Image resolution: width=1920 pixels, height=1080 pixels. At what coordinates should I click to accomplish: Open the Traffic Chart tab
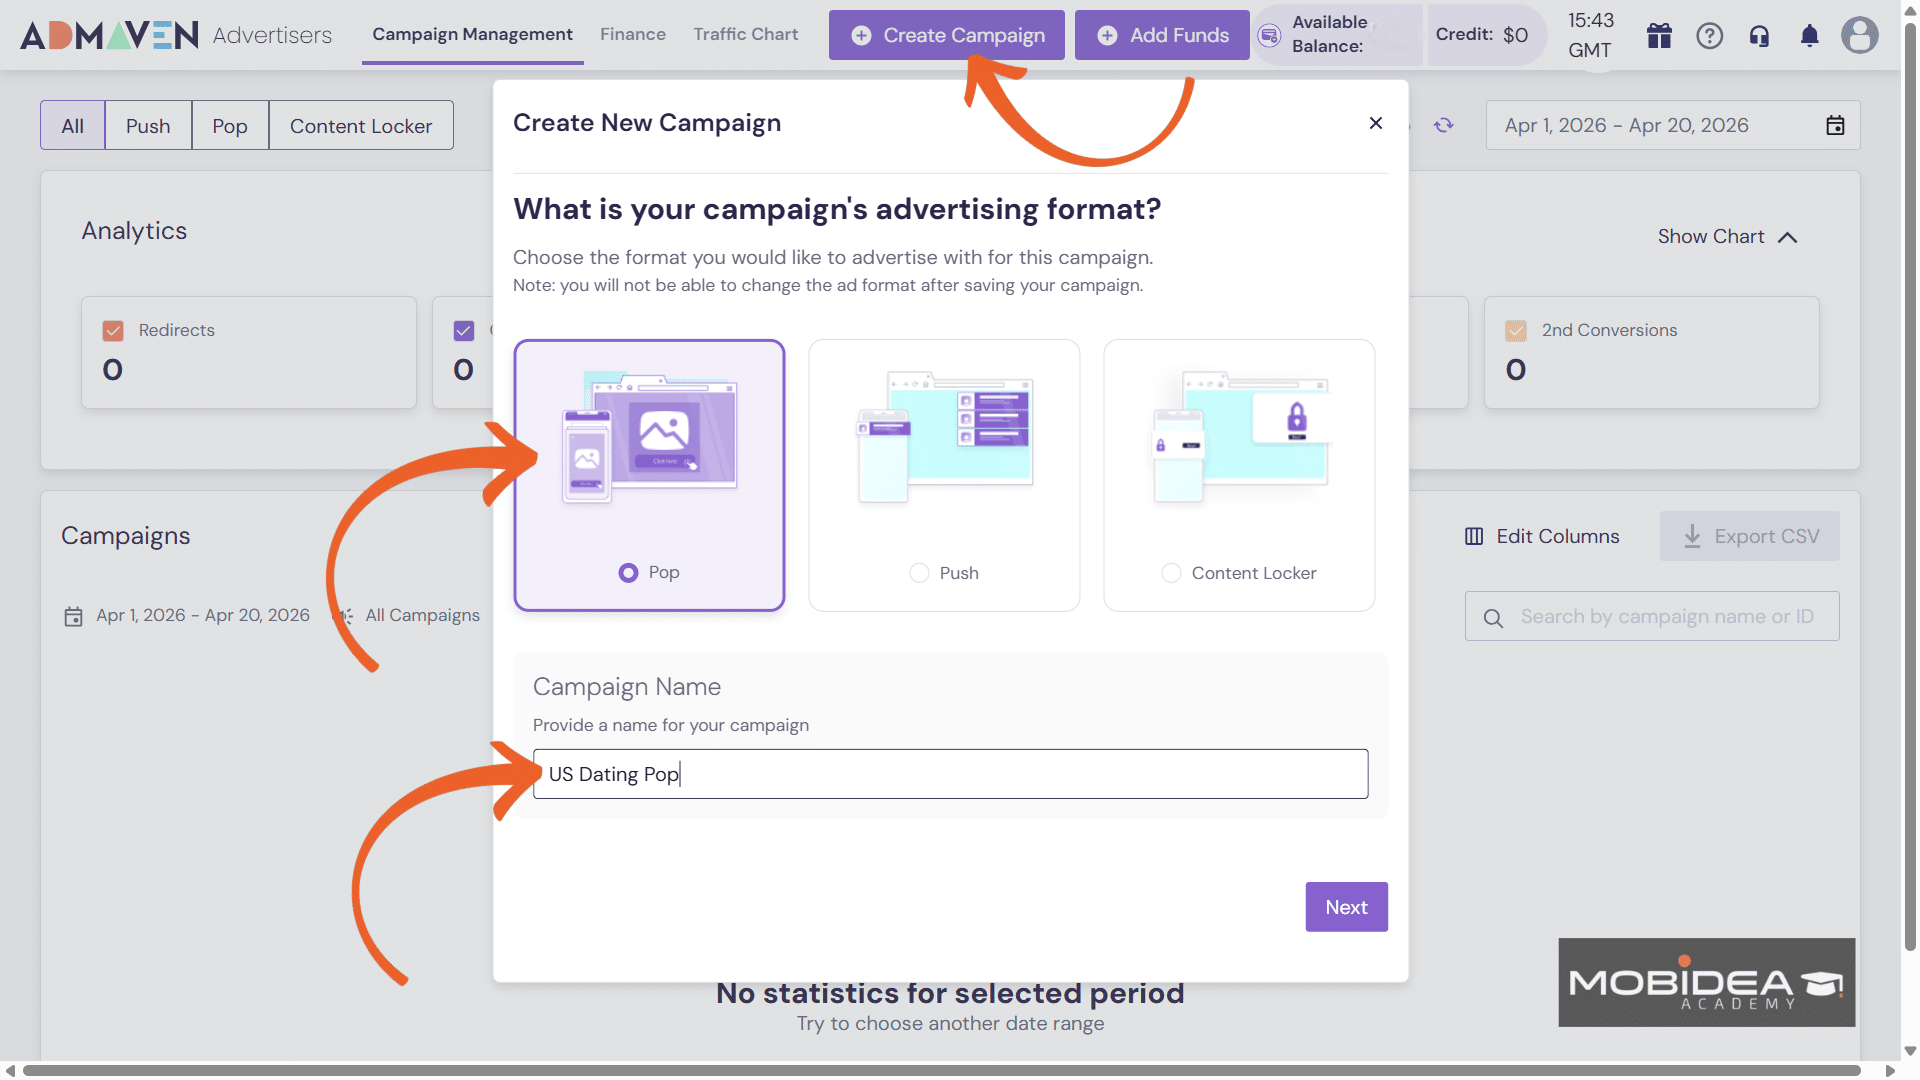coord(746,34)
